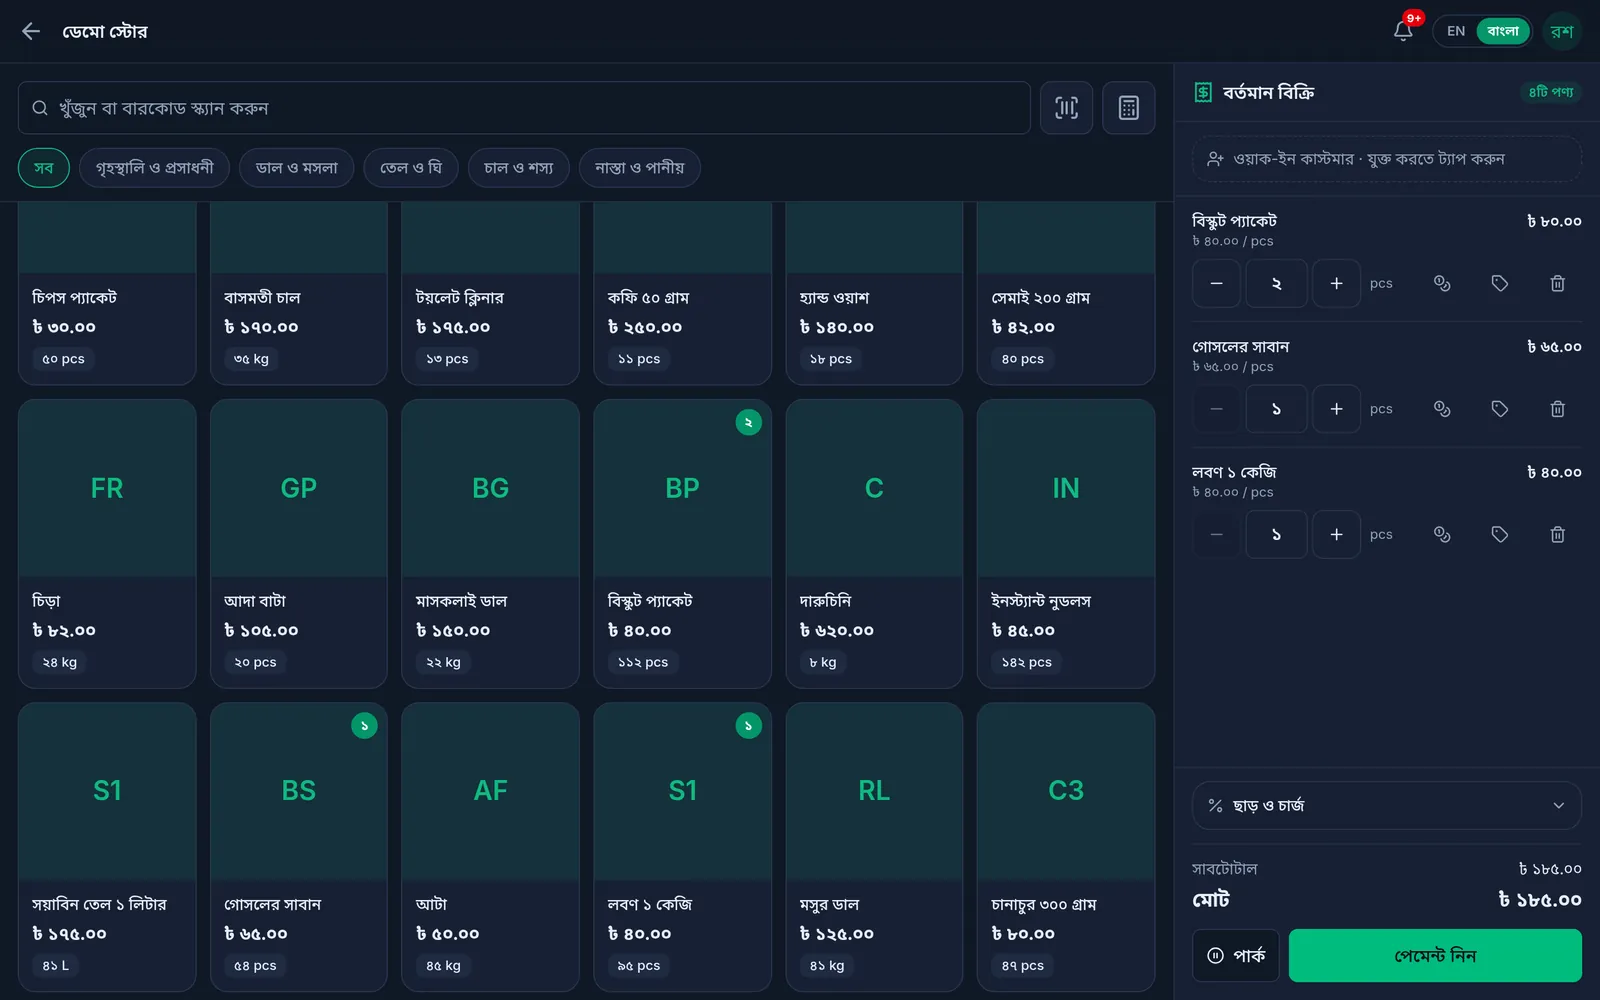Add ইনস্ট্যান্ট নুডলস product card

(1066, 544)
